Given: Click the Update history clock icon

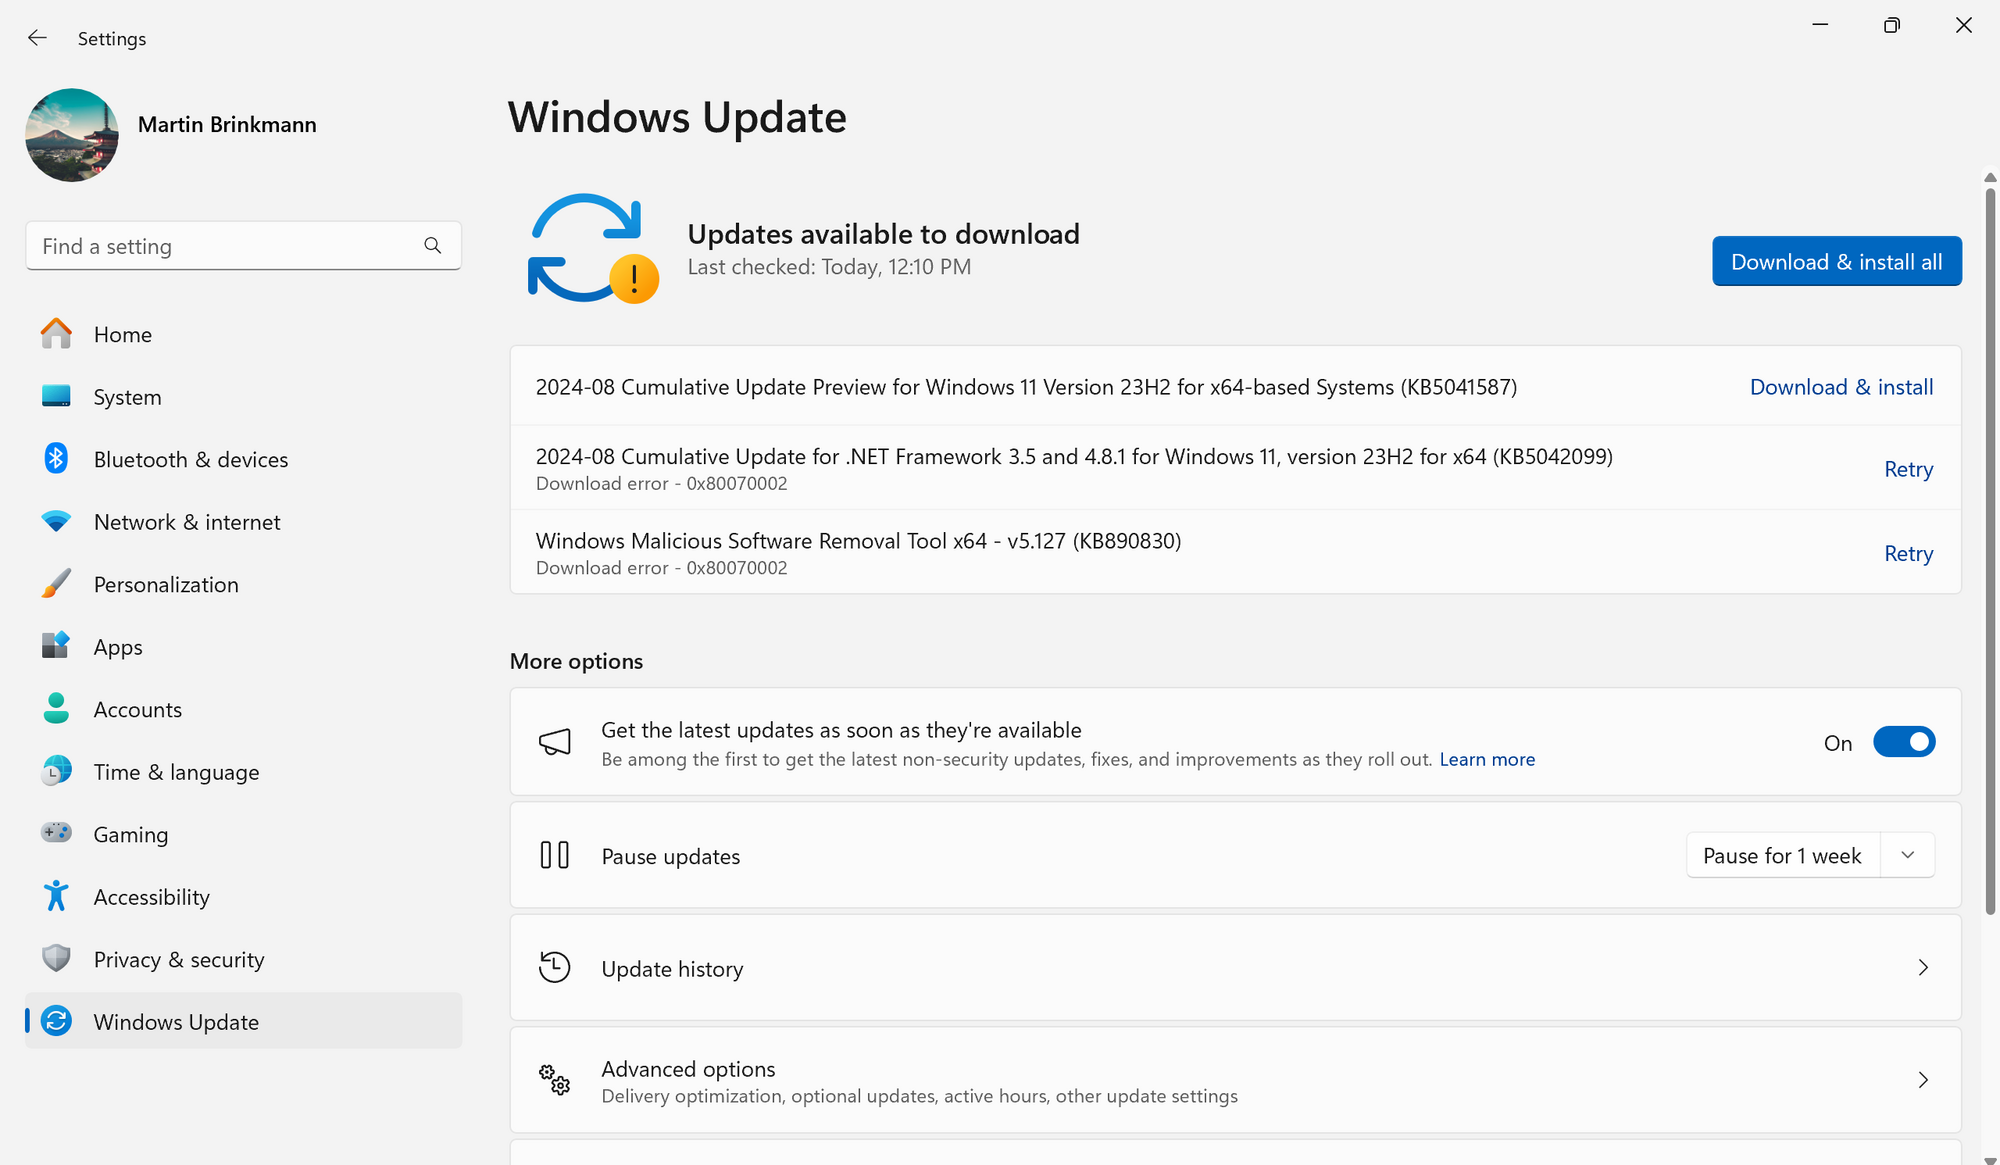Looking at the screenshot, I should tap(554, 967).
